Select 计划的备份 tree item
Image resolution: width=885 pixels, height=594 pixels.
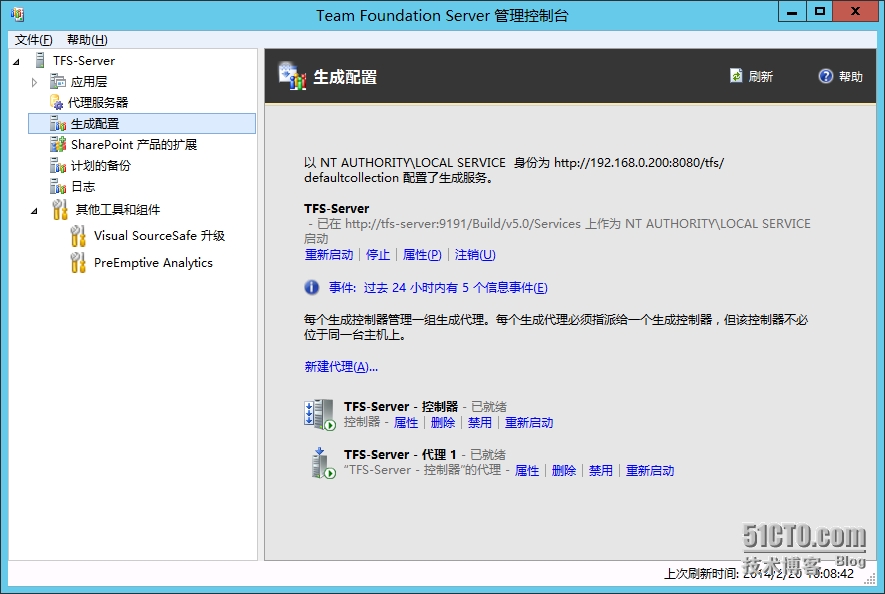click(100, 165)
